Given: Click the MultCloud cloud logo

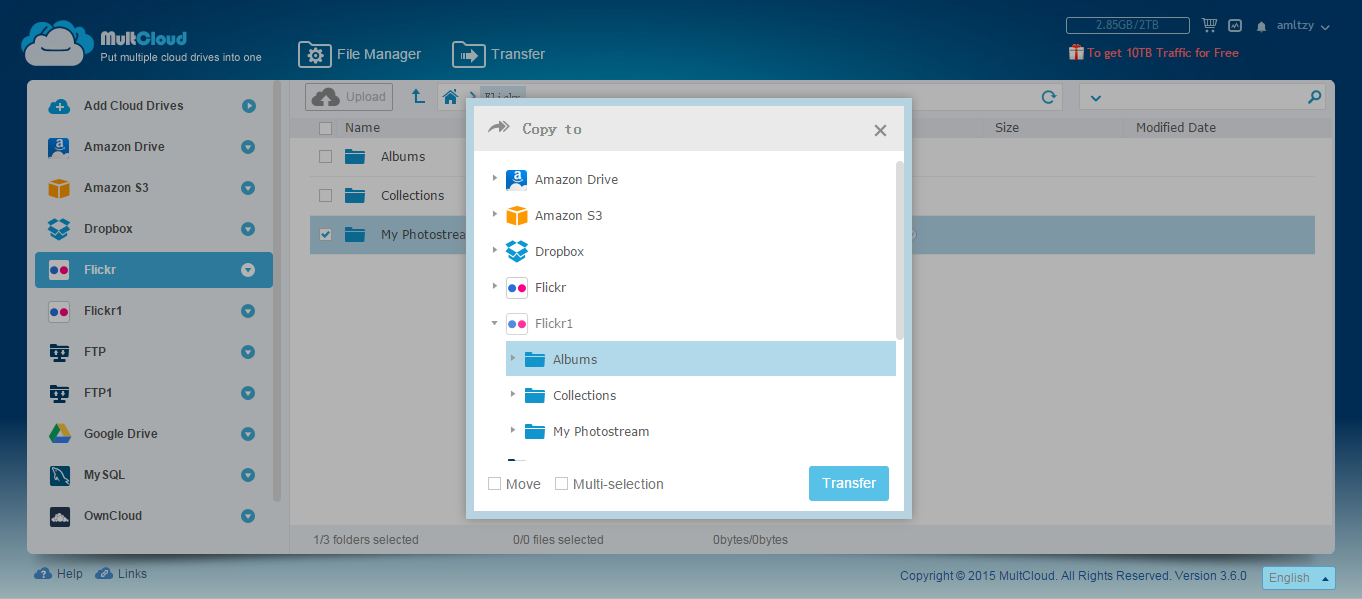Looking at the screenshot, I should (58, 44).
